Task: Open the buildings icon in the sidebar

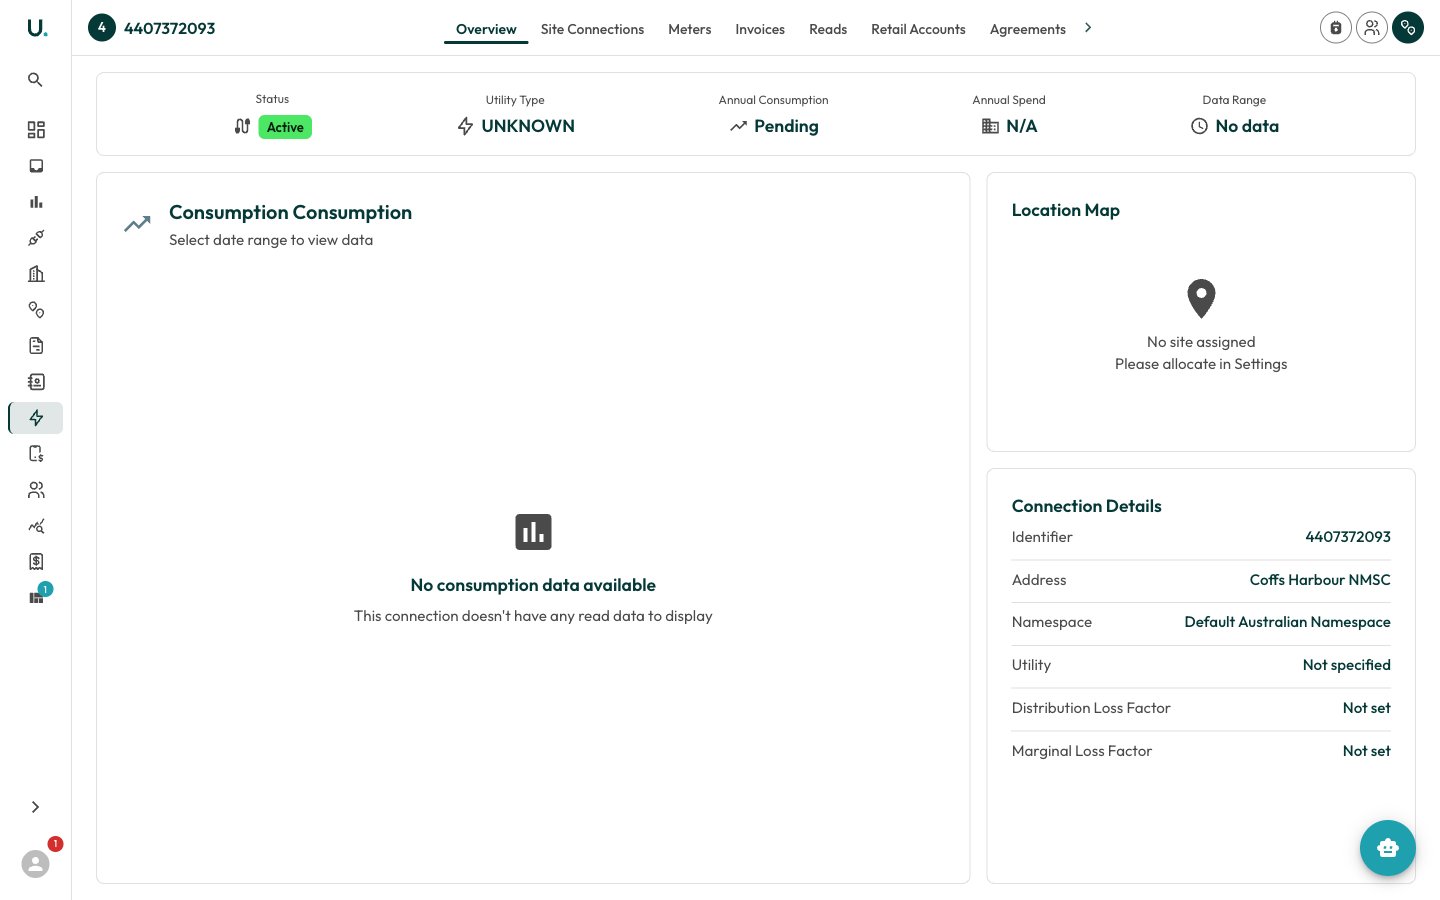Action: click(36, 274)
